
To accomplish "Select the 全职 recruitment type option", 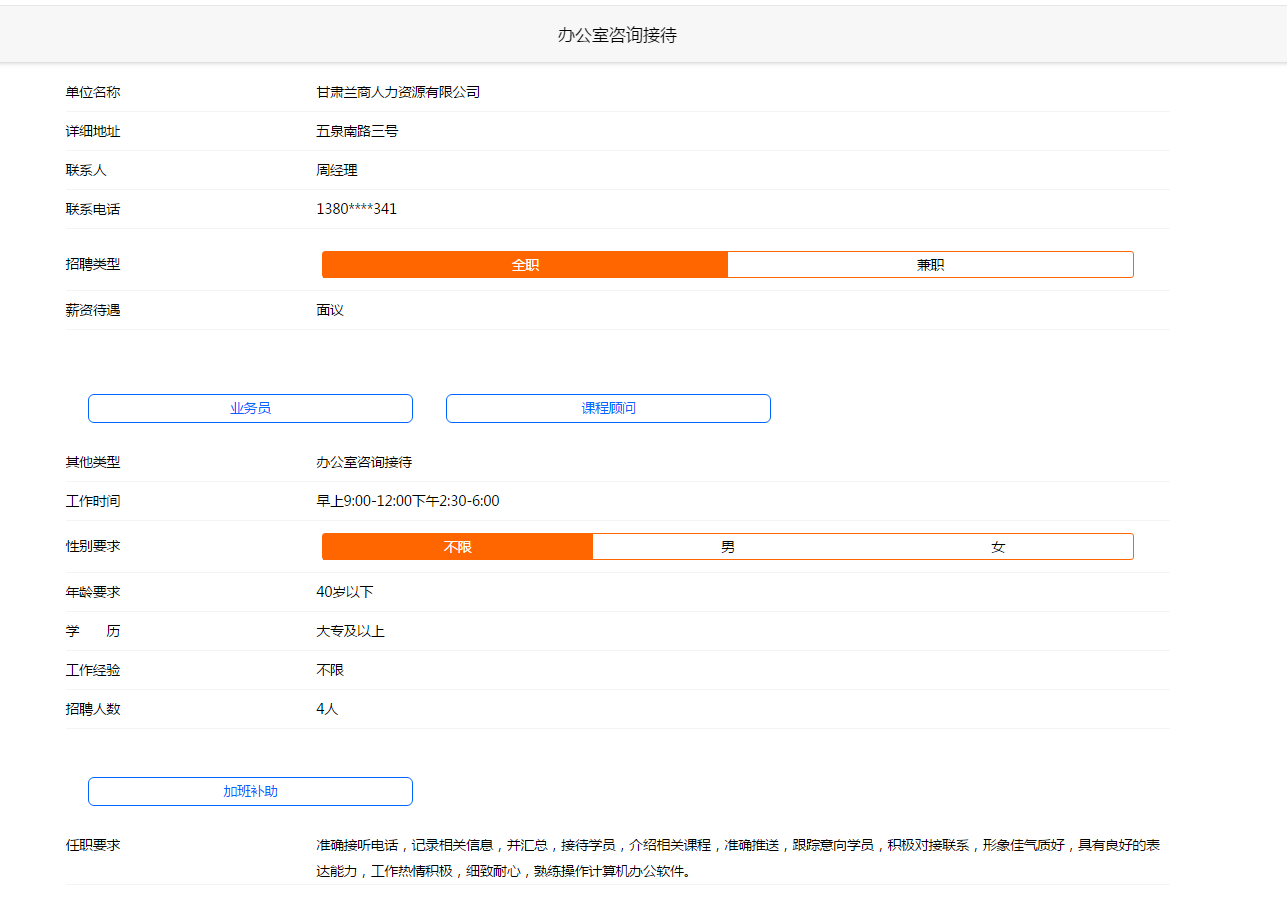I will 525,265.
